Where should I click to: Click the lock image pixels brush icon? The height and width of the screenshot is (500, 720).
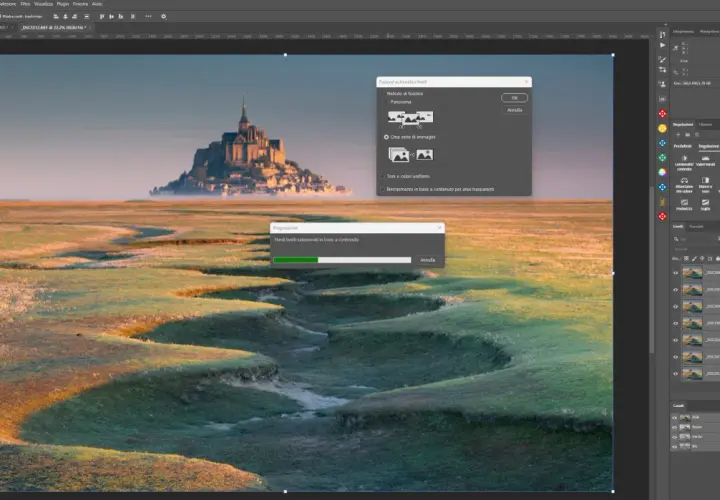[694, 258]
